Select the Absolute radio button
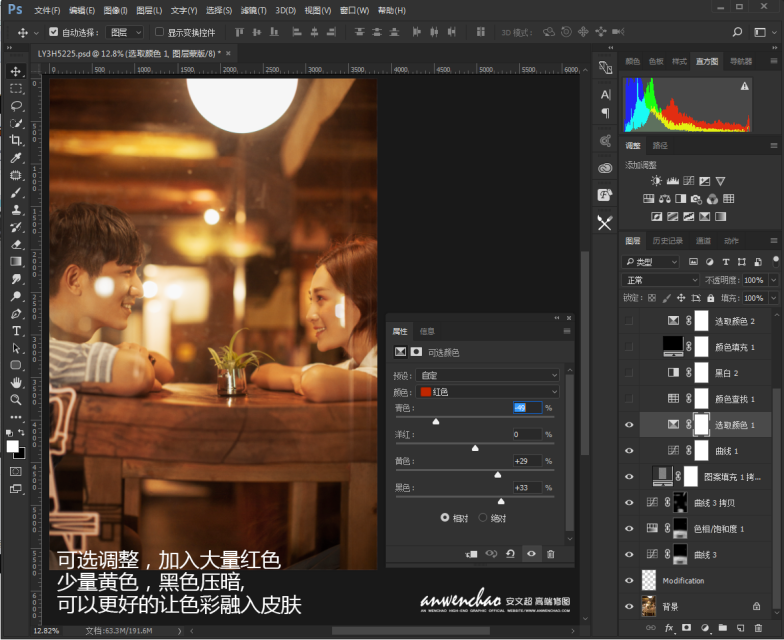The width and height of the screenshot is (784, 640). pos(482,518)
